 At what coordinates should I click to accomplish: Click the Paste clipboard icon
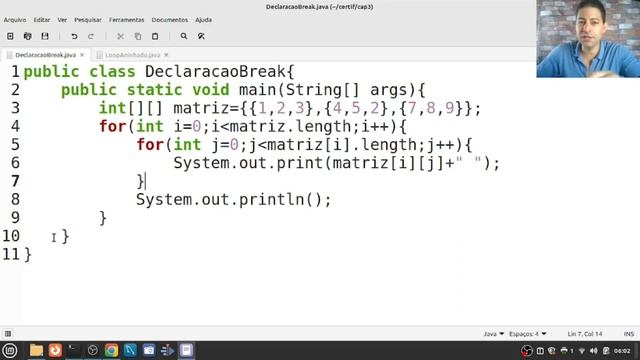click(155, 36)
